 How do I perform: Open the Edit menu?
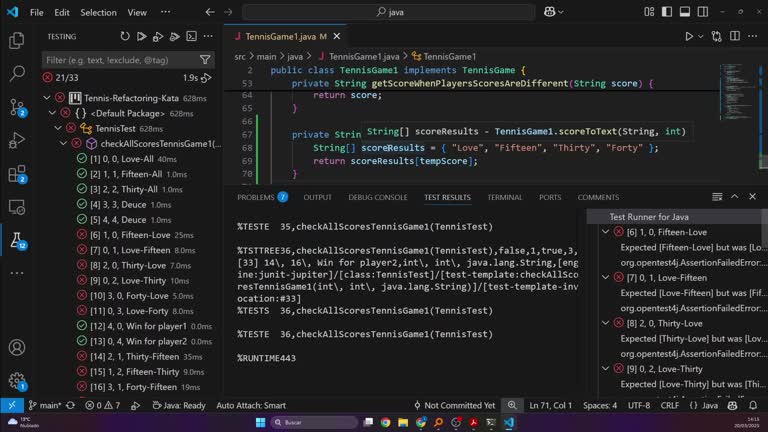(62, 12)
